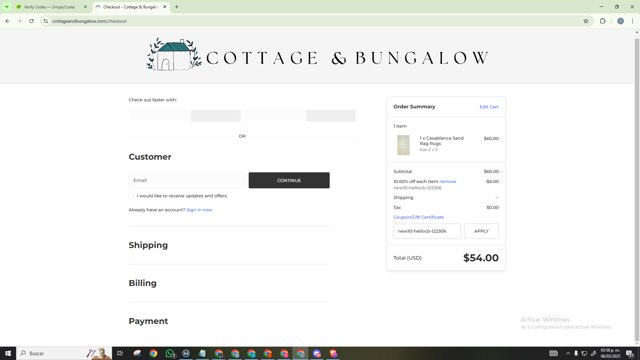This screenshot has width=640, height=360.
Task: Click the remove link for the 10% discount
Action: [448, 181]
